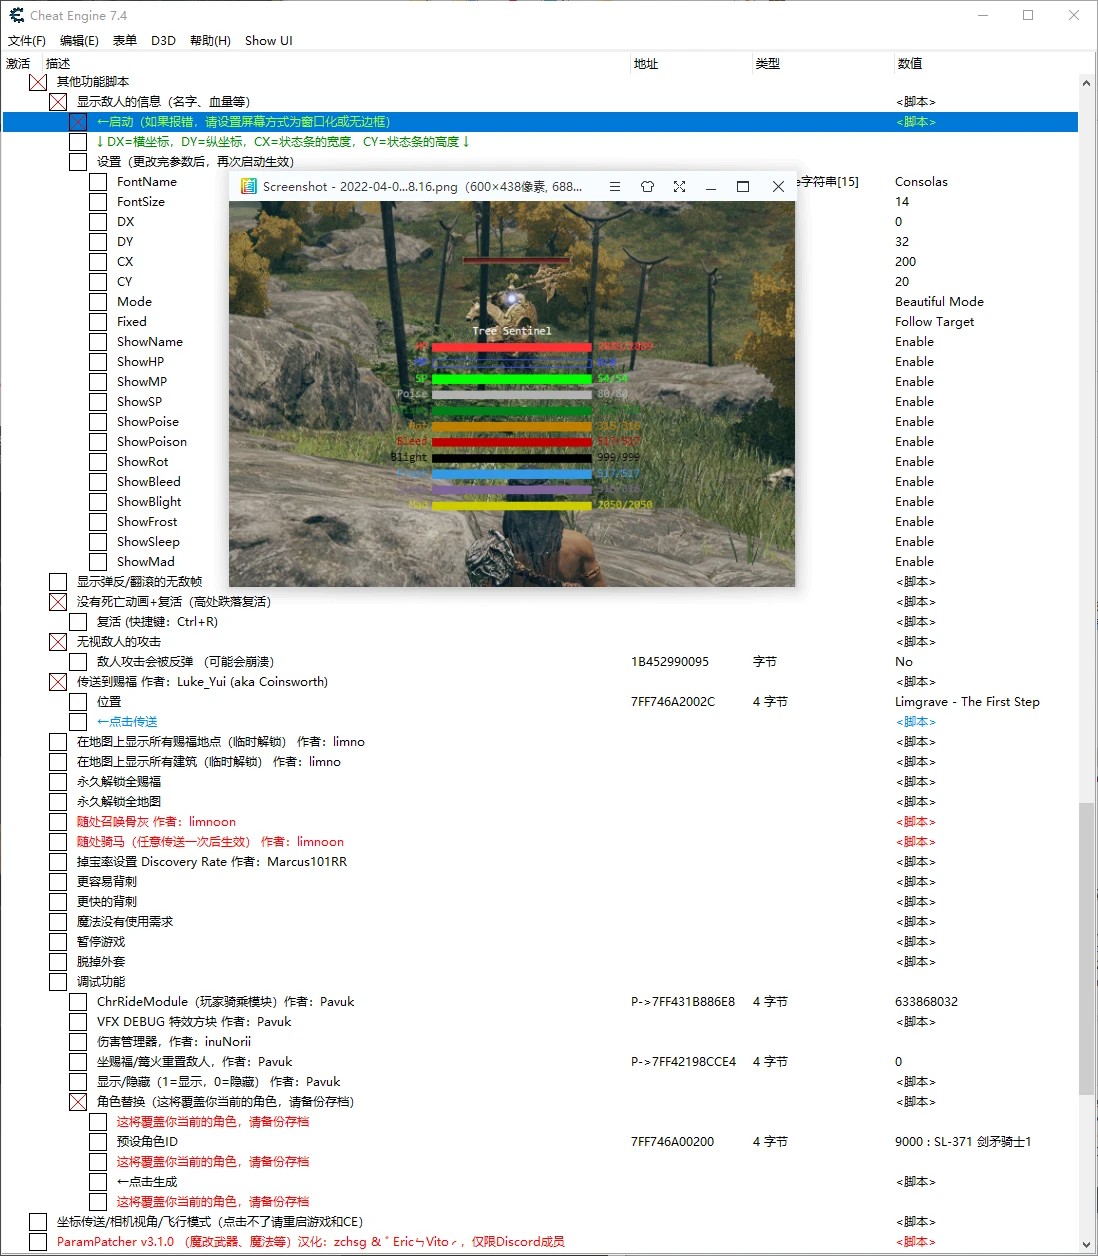Uncheck the 角色替换 checkbox
The width and height of the screenshot is (1098, 1256).
[x=78, y=1102]
